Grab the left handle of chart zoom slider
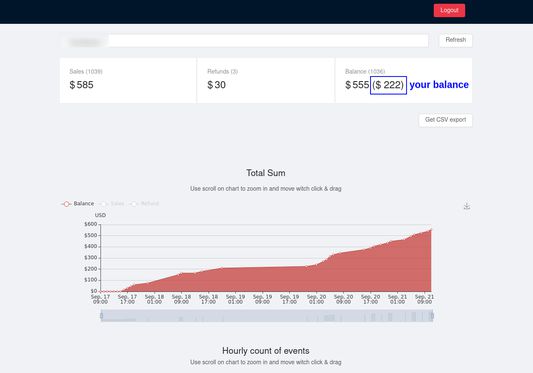The image size is (533, 373). 102,316
